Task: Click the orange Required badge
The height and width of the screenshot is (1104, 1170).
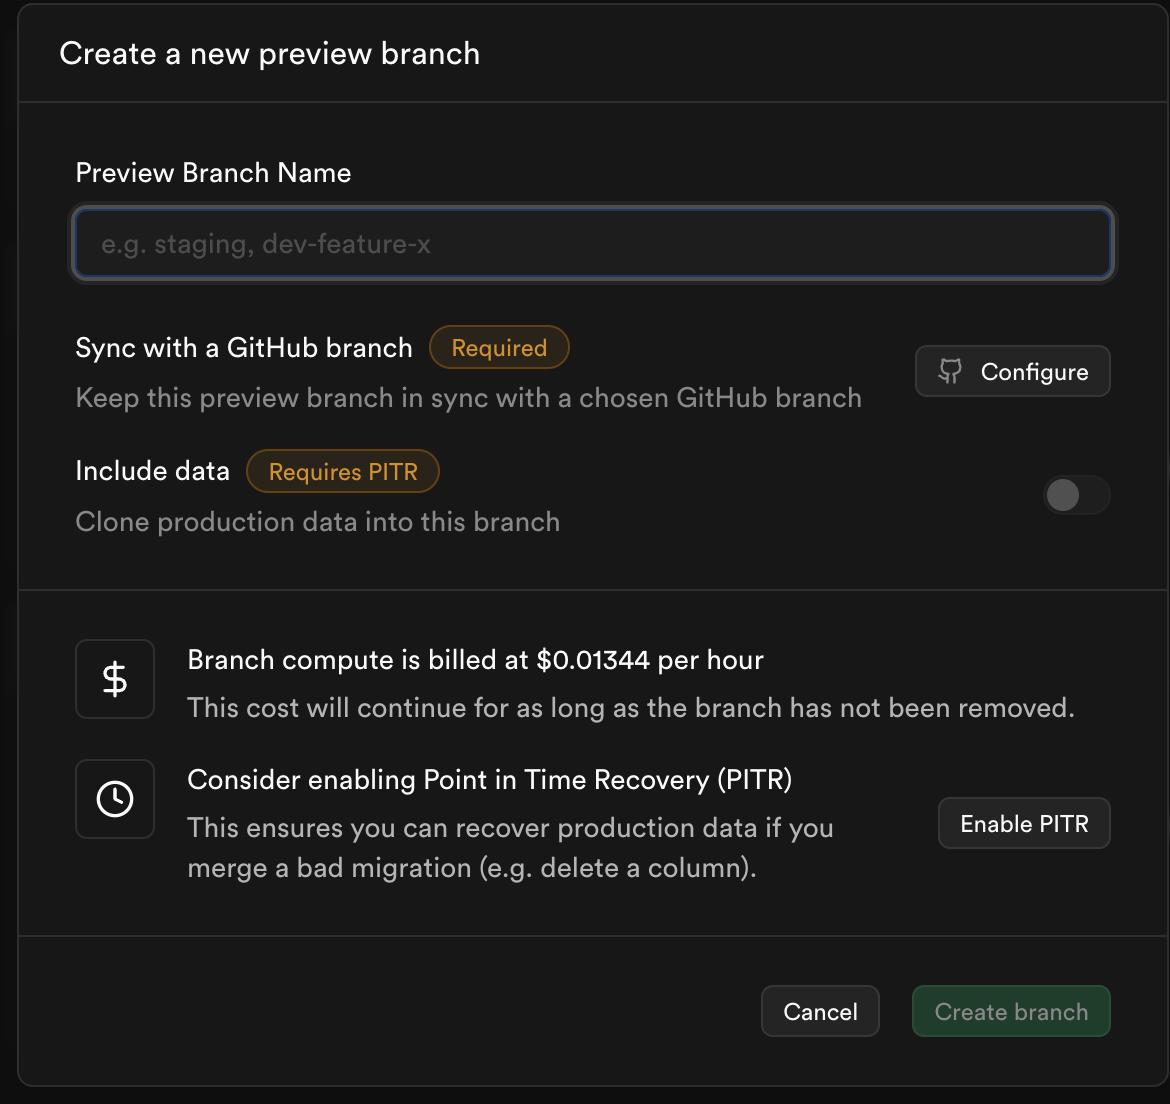Action: pyautogui.click(x=499, y=348)
